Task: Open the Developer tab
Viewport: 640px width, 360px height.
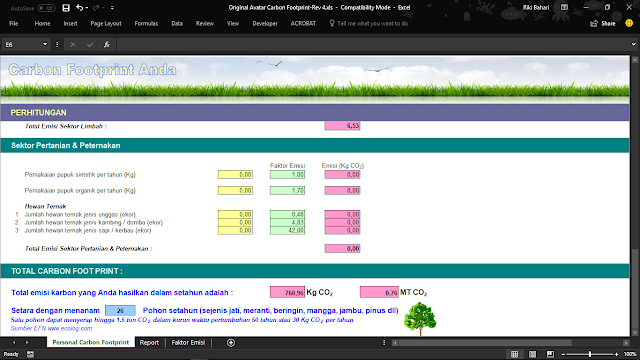Action: 264,24
